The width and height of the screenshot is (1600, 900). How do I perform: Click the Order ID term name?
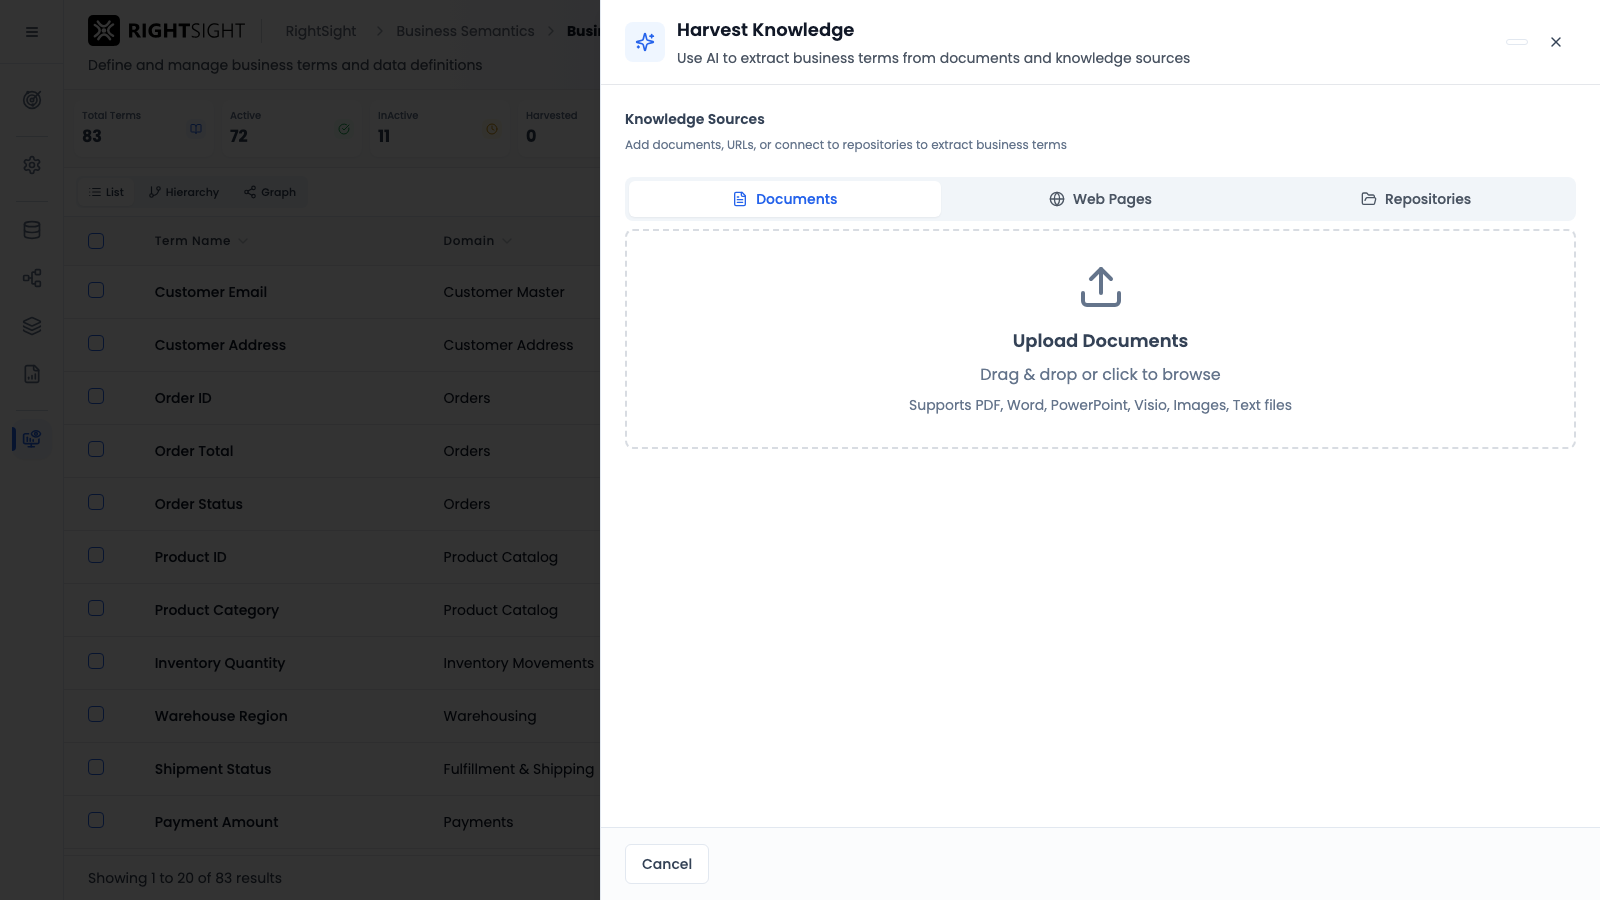(183, 398)
